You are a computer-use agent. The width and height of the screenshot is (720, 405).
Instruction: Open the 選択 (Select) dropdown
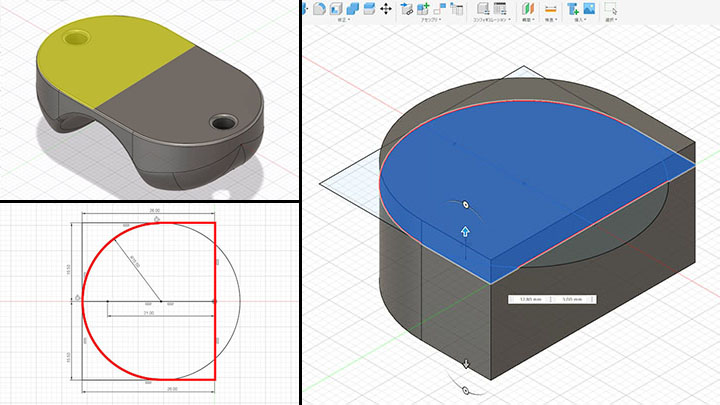click(x=609, y=20)
